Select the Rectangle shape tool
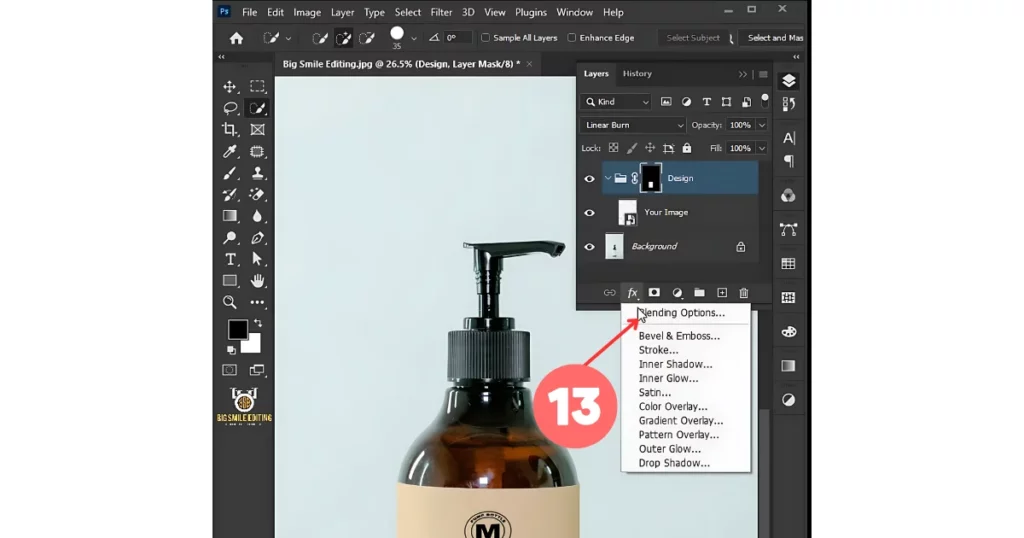This screenshot has height=538, width=1024. pyautogui.click(x=230, y=281)
